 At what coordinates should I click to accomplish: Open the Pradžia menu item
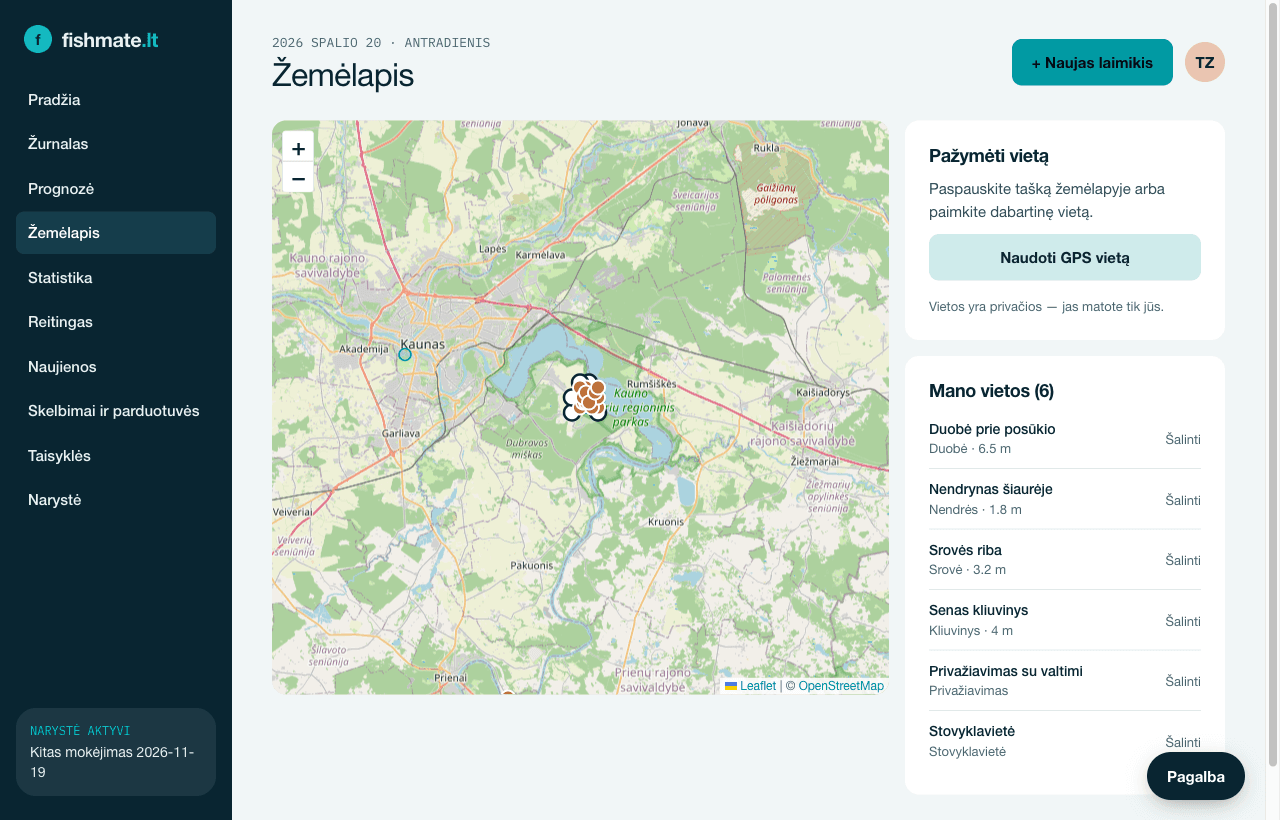116,100
